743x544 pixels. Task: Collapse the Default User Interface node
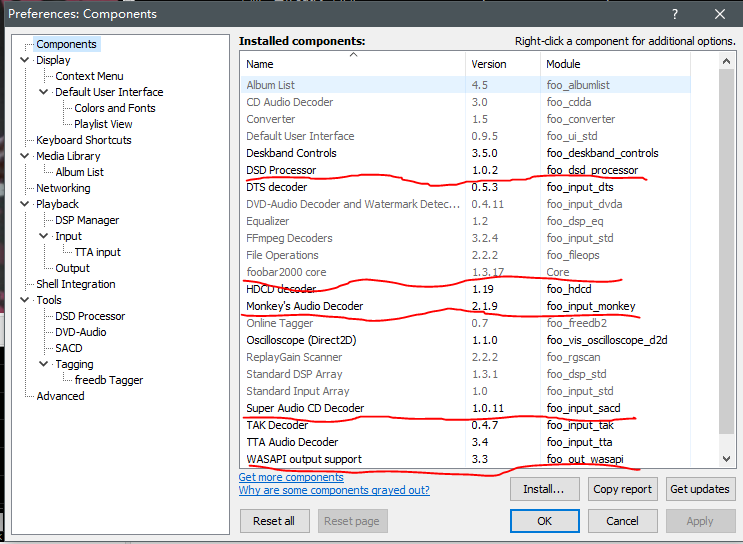pyautogui.click(x=44, y=92)
